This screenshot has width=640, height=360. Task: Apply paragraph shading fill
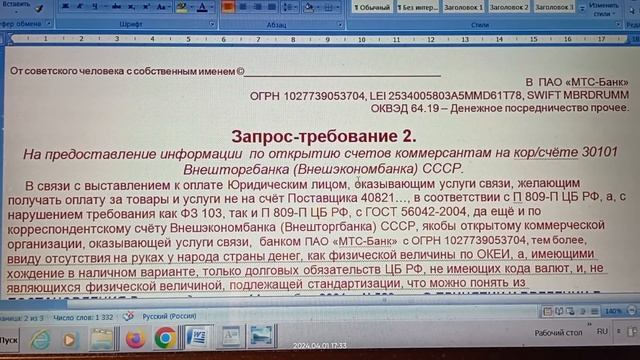pyautogui.click(x=309, y=7)
